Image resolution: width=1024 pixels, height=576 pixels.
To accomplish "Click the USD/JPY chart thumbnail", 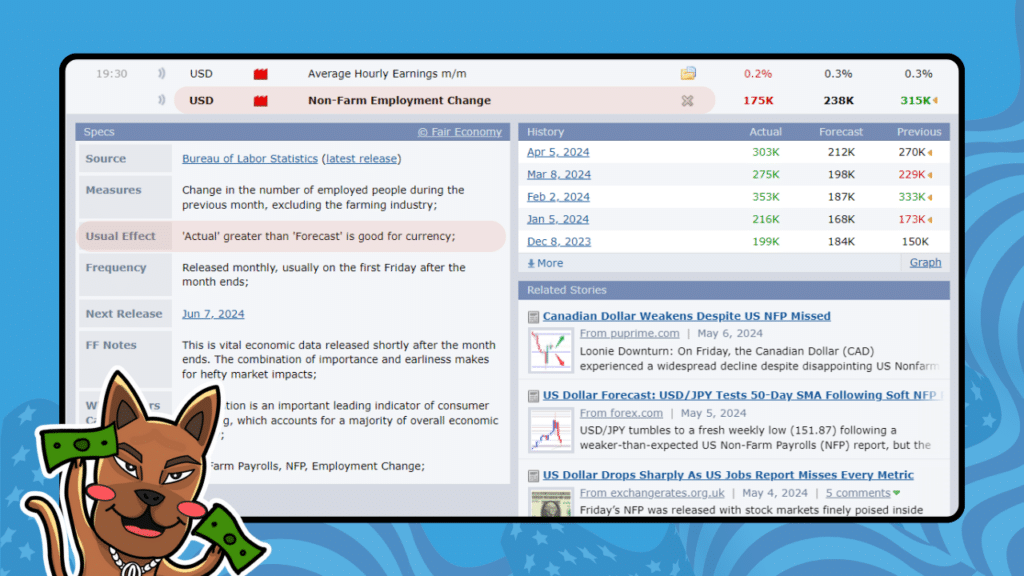I will [550, 430].
